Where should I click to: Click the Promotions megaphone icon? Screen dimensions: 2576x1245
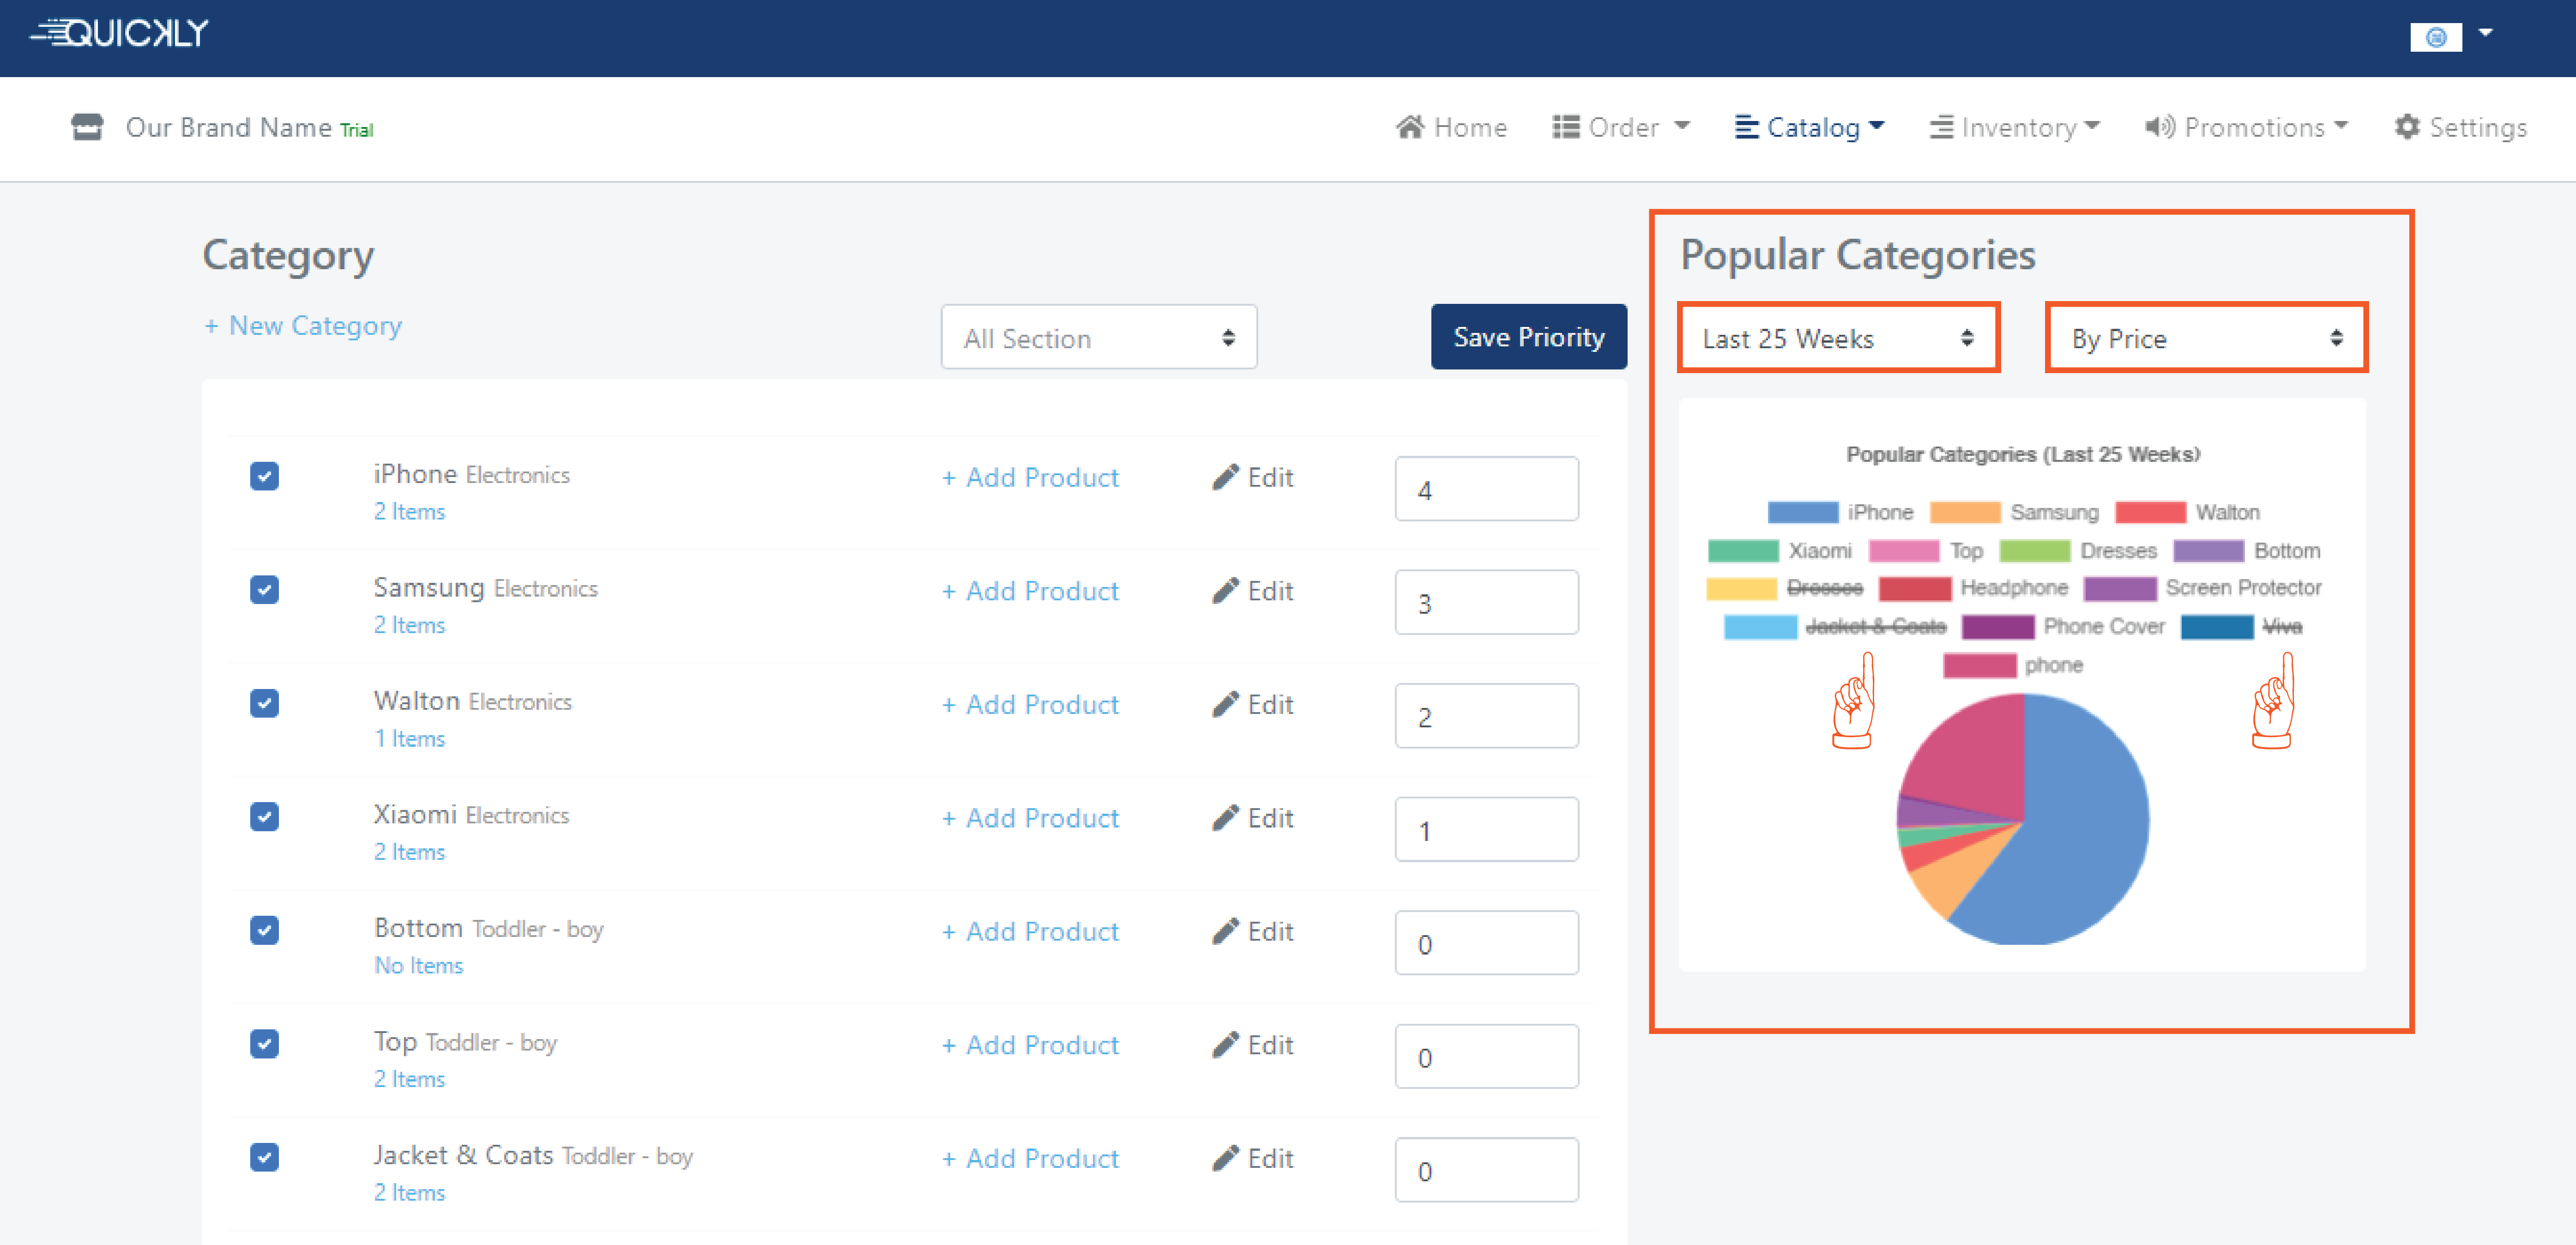click(2159, 127)
